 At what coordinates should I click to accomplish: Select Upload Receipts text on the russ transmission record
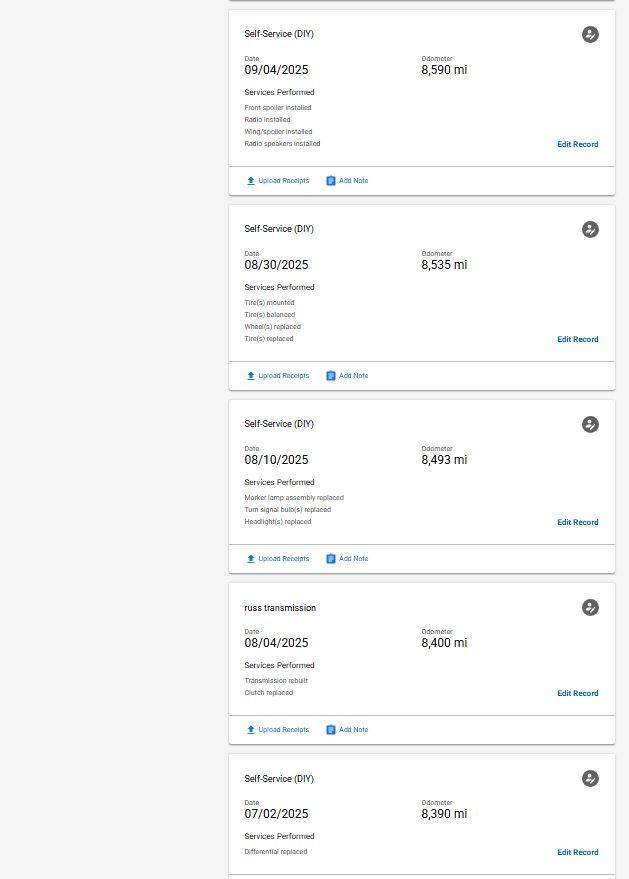coord(284,730)
